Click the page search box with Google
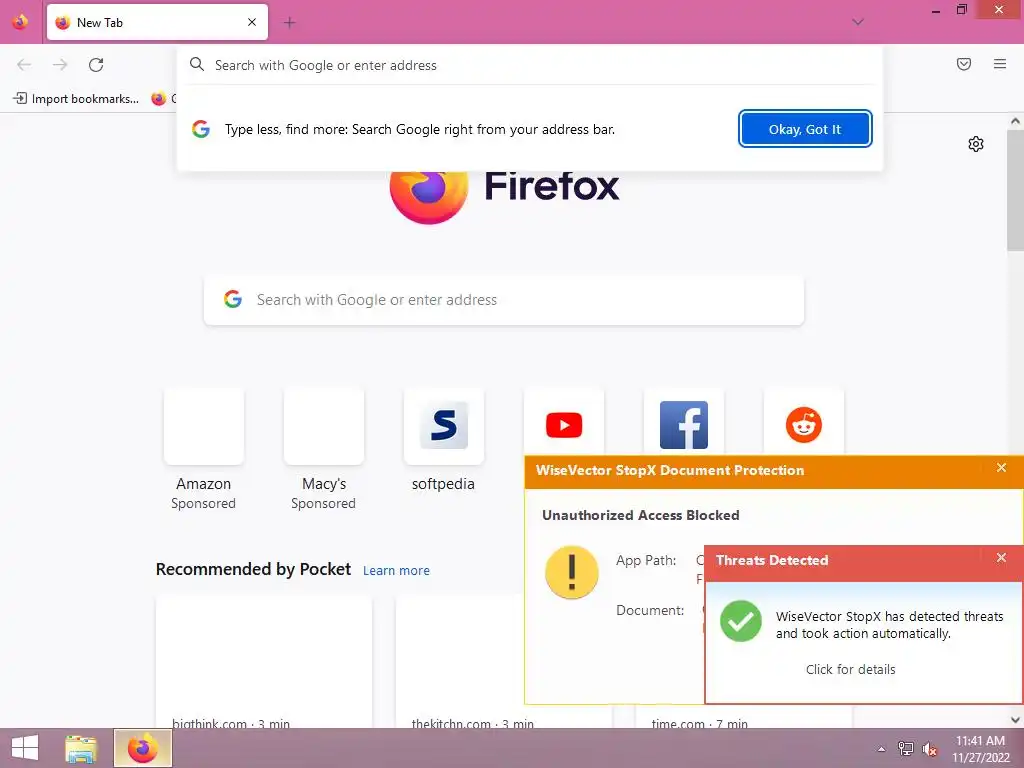 point(504,300)
